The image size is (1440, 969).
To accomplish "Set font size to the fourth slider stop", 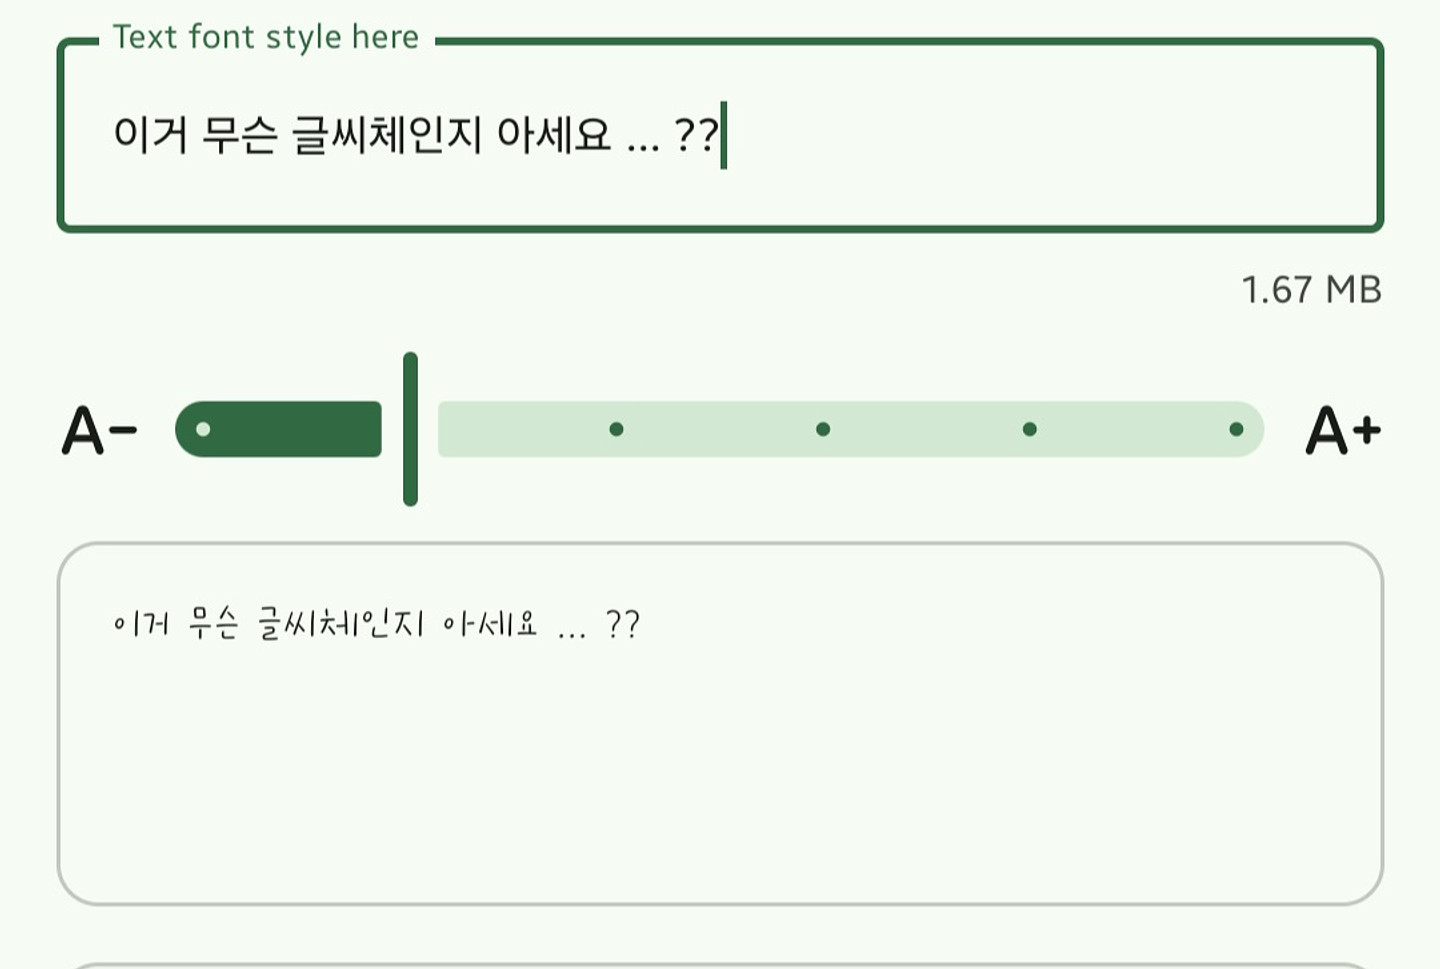I will pyautogui.click(x=1030, y=429).
